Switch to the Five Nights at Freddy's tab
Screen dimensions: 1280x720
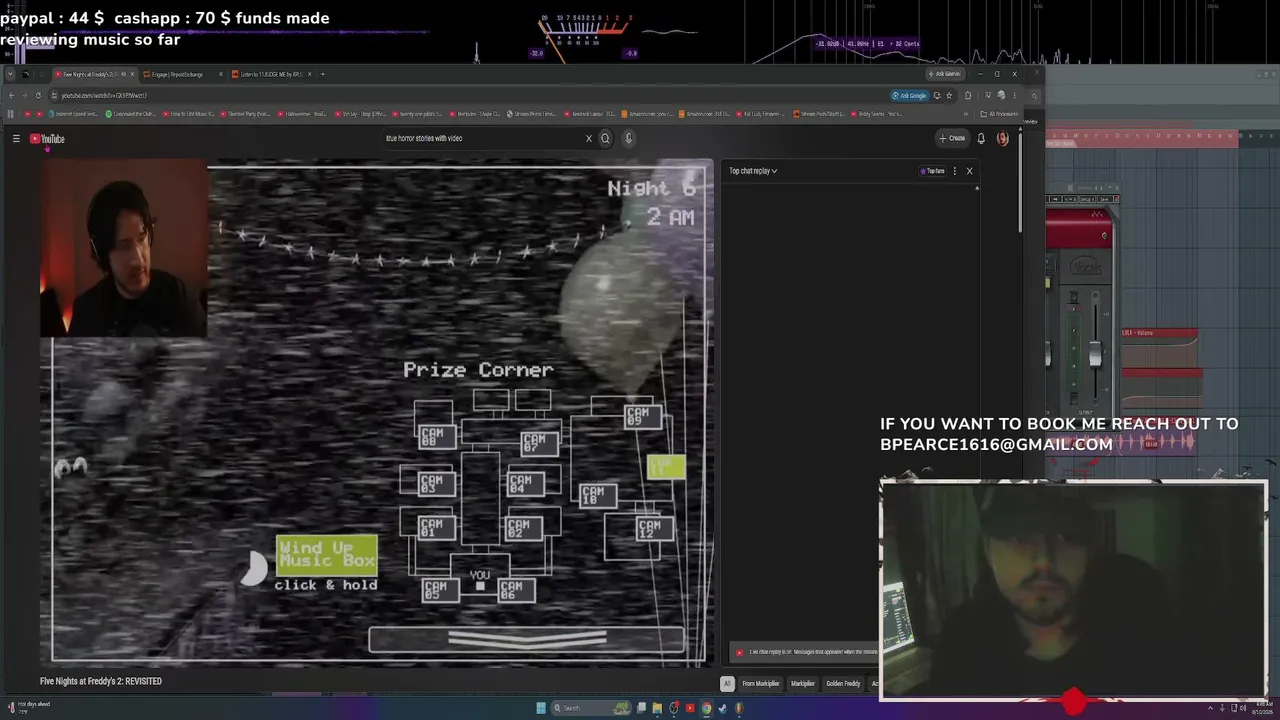coord(94,74)
